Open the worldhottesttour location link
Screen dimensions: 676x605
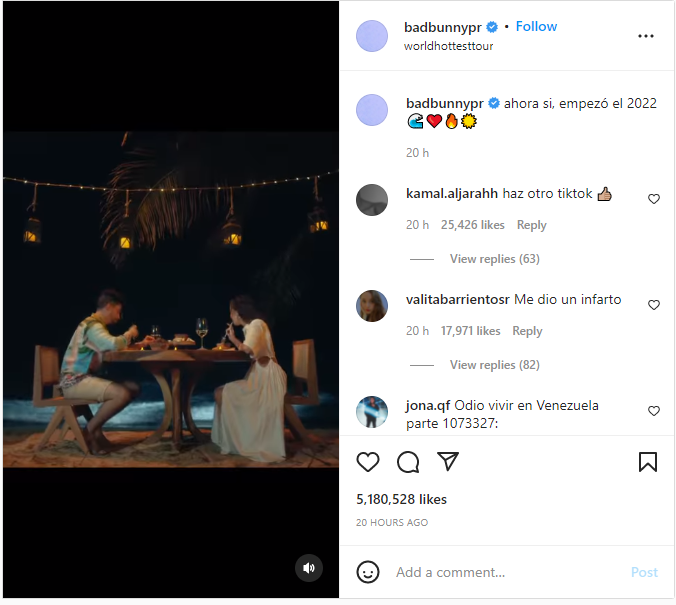click(x=448, y=46)
